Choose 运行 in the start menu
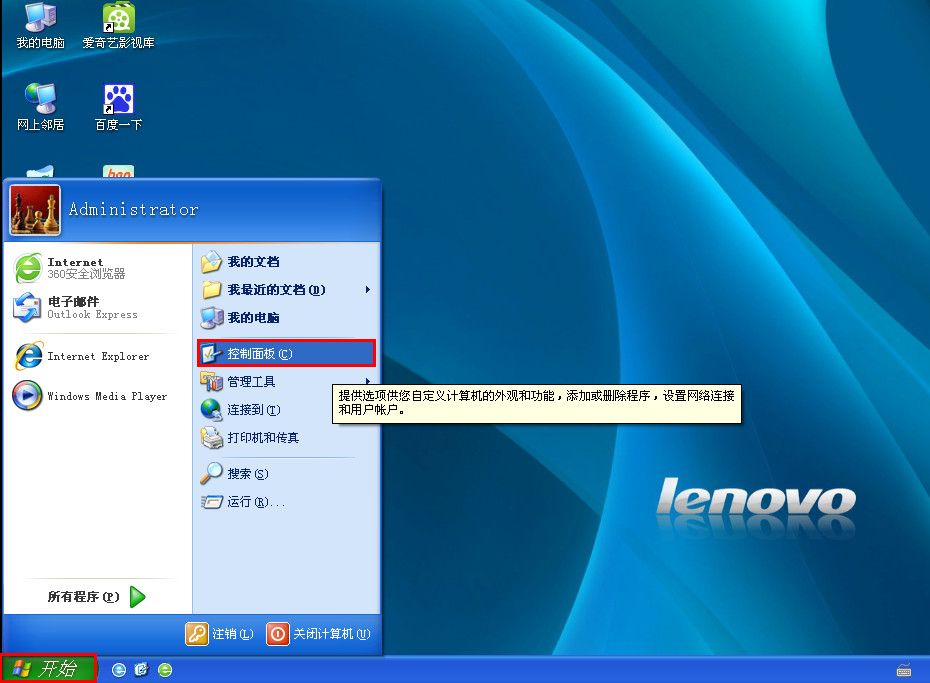Image resolution: width=930 pixels, height=683 pixels. 286,502
